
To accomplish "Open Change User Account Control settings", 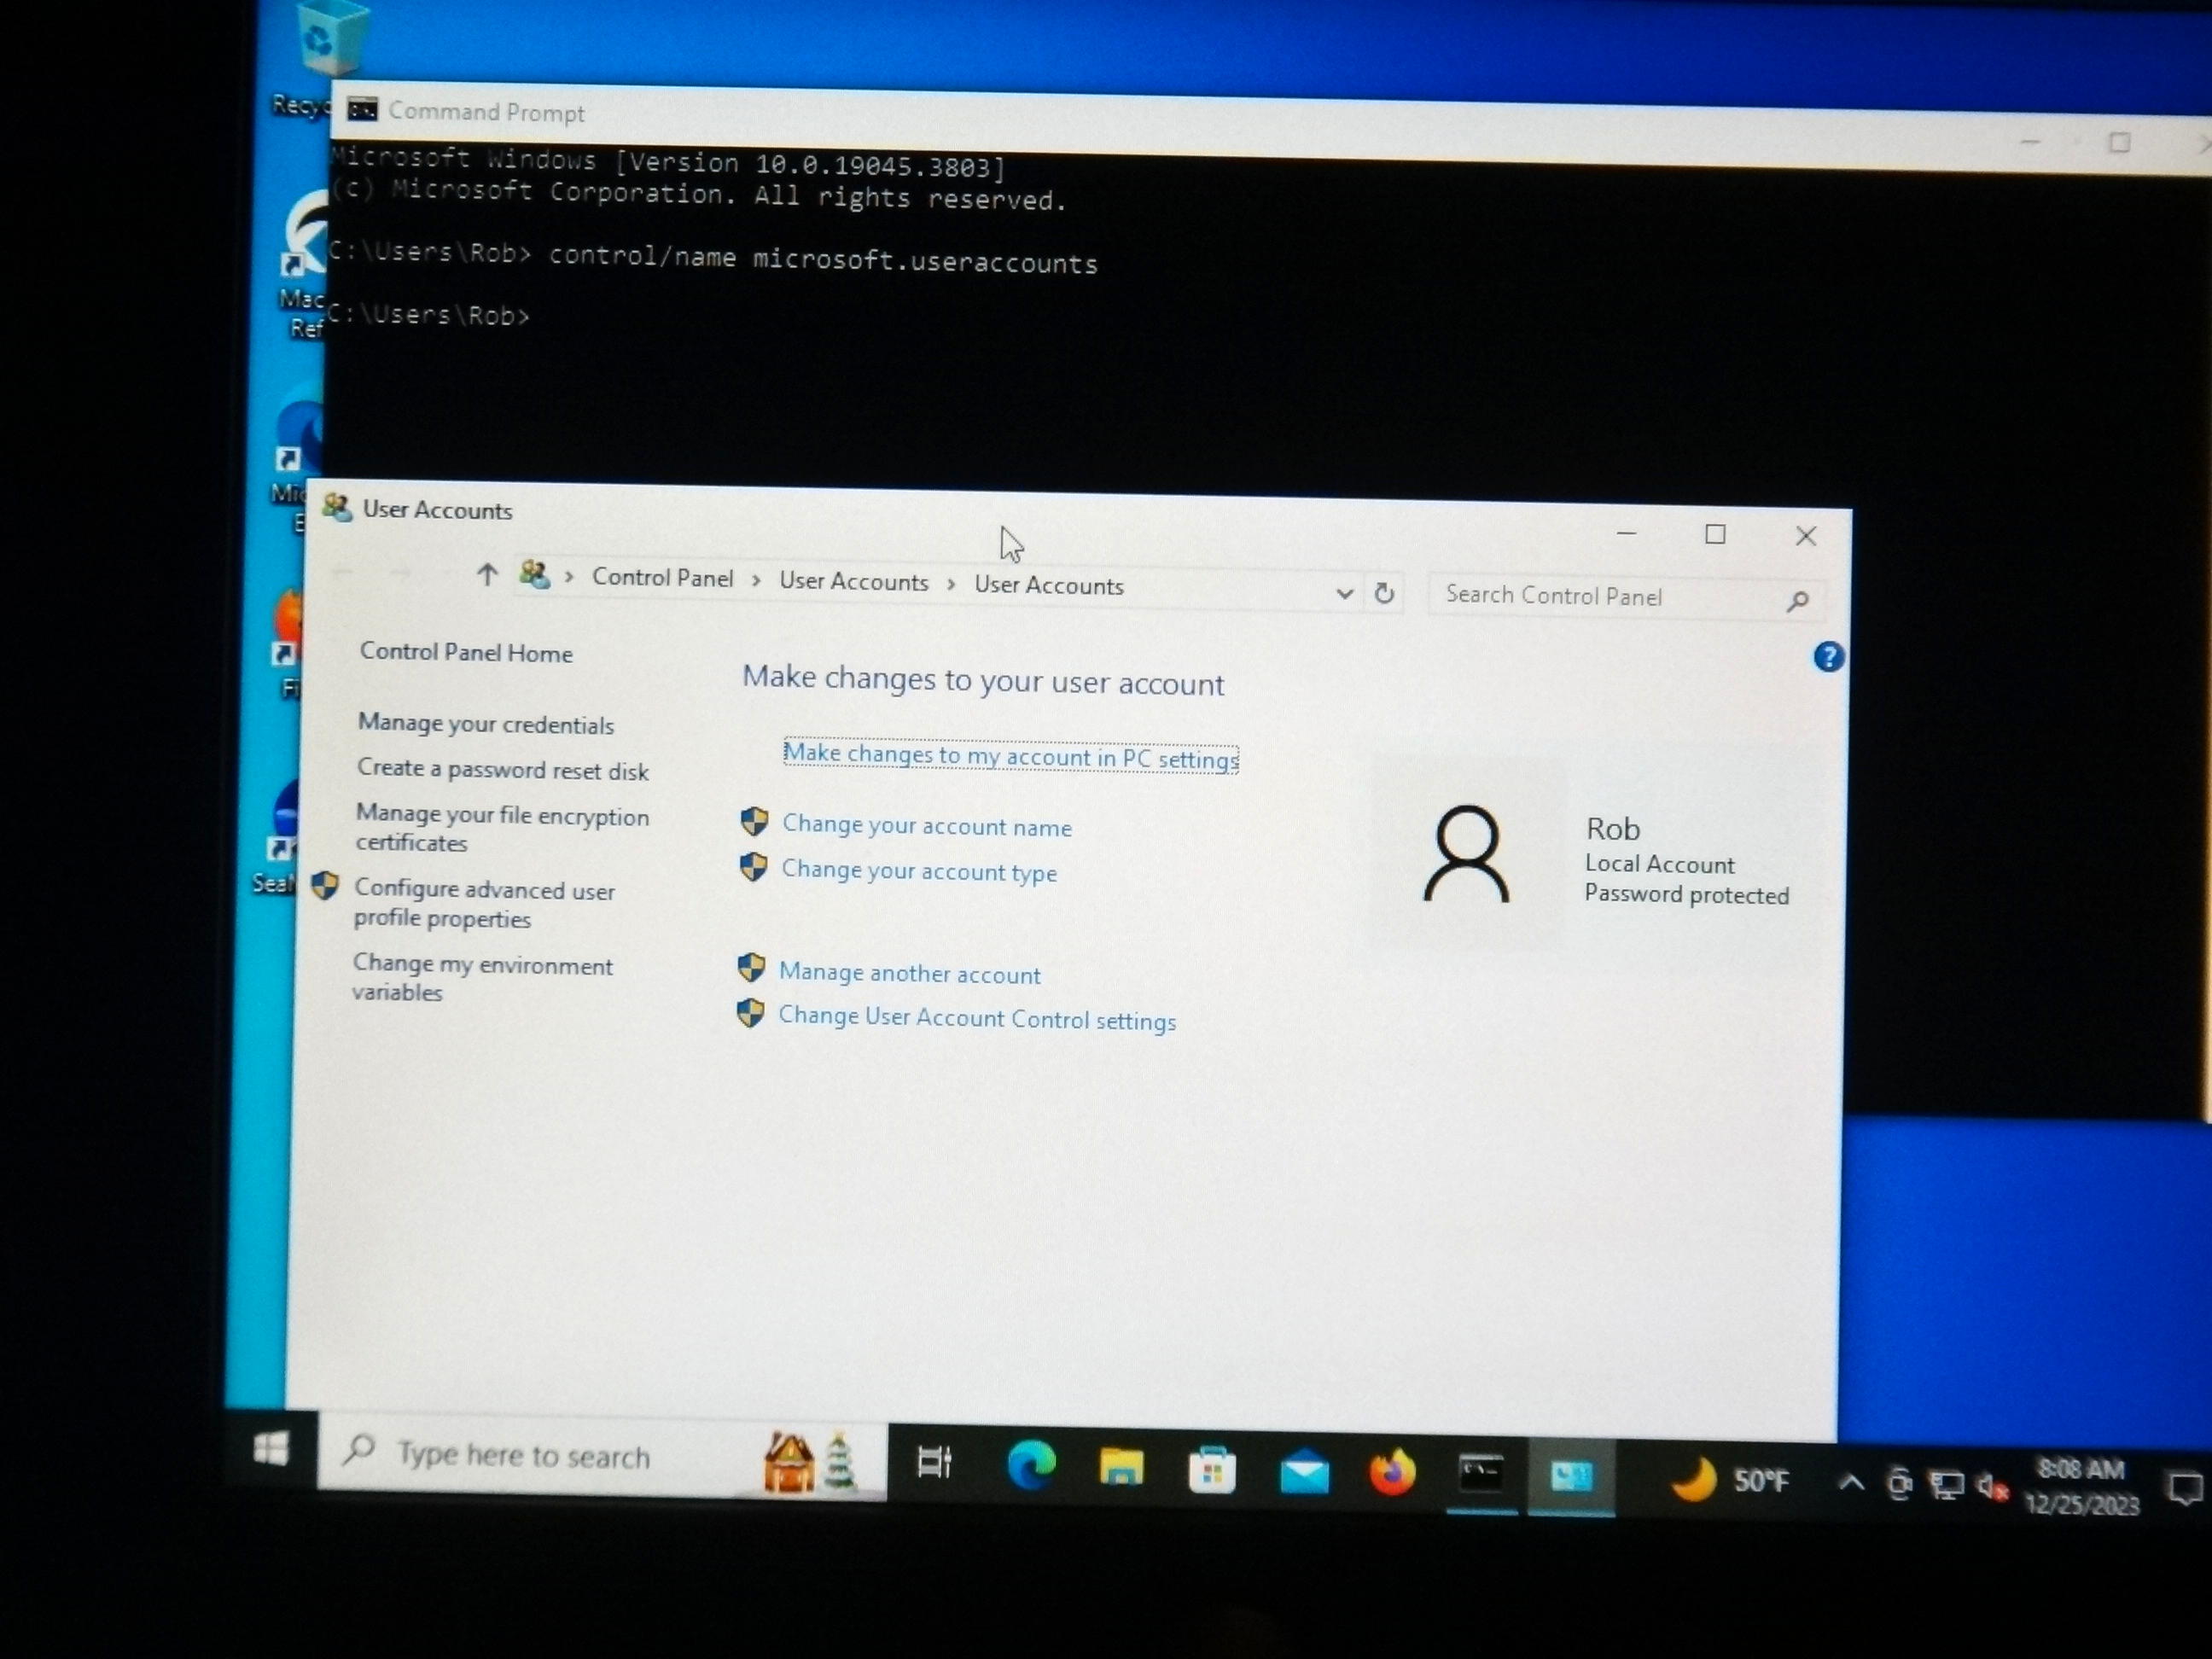I will (976, 1018).
